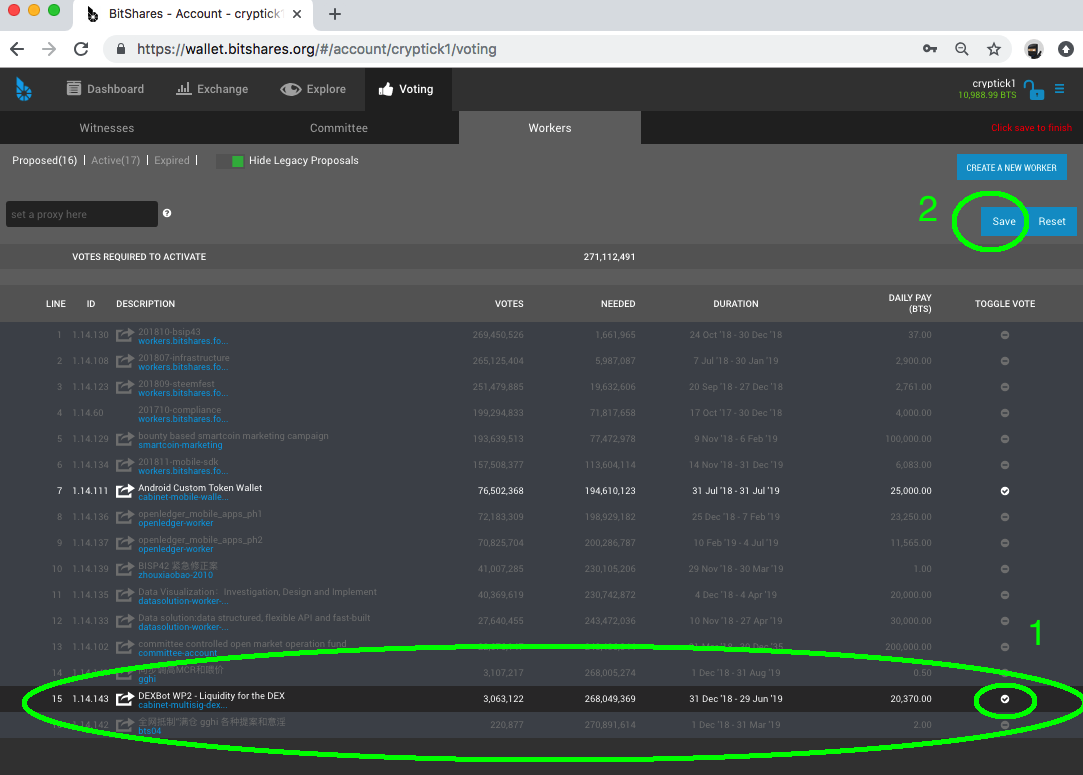The width and height of the screenshot is (1083, 775).
Task: Click the Duration column header
Action: click(x=736, y=304)
